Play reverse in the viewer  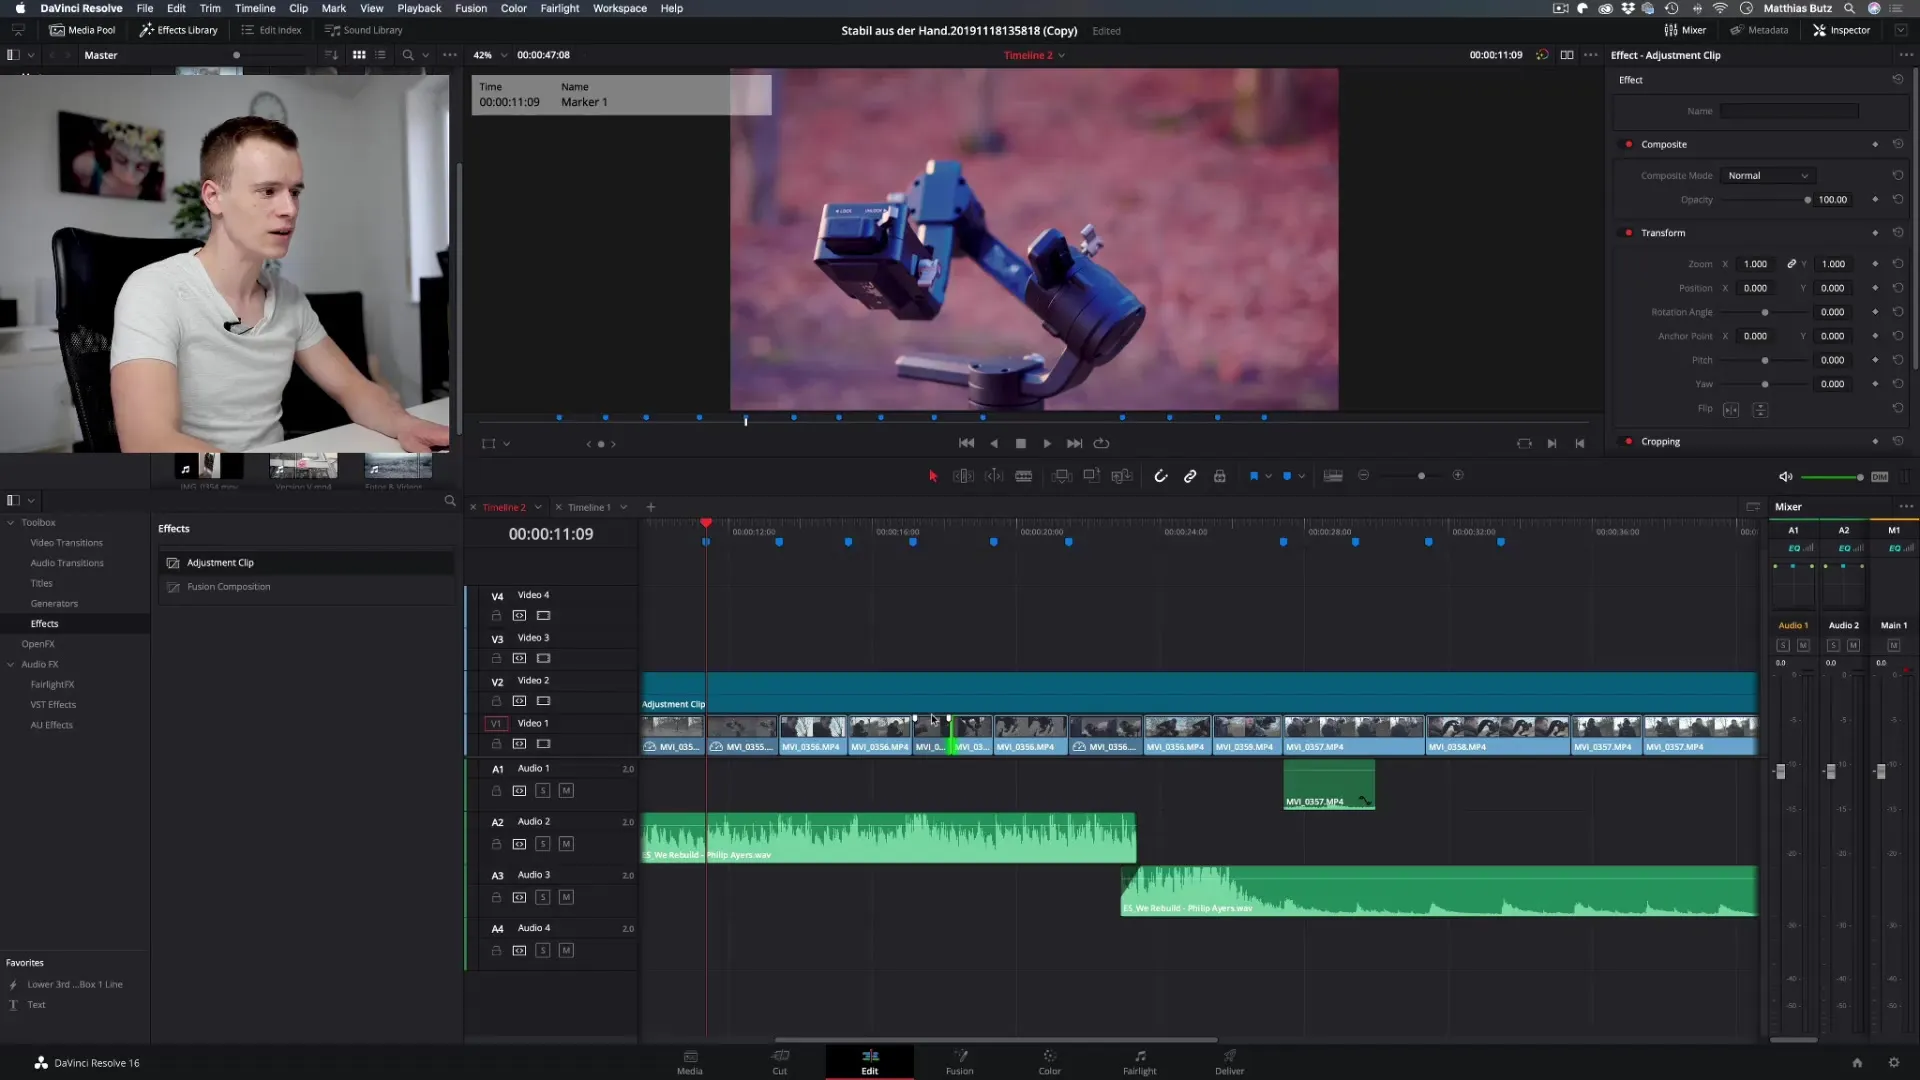[x=994, y=443]
